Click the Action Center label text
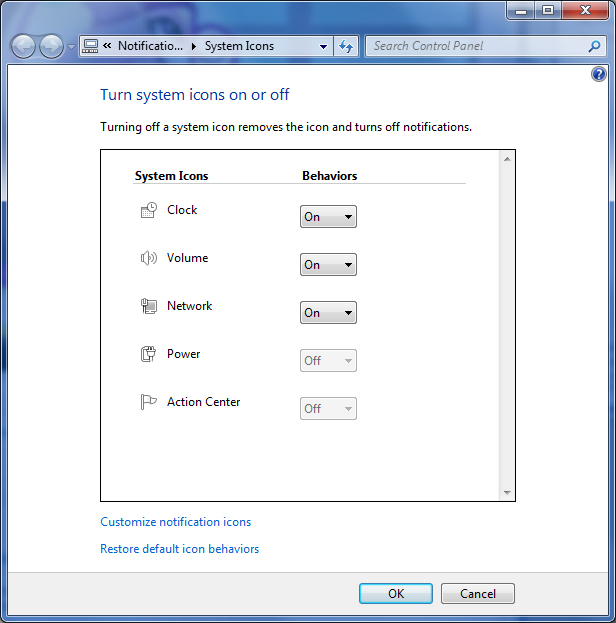Screen dimensions: 616x623 [203, 402]
